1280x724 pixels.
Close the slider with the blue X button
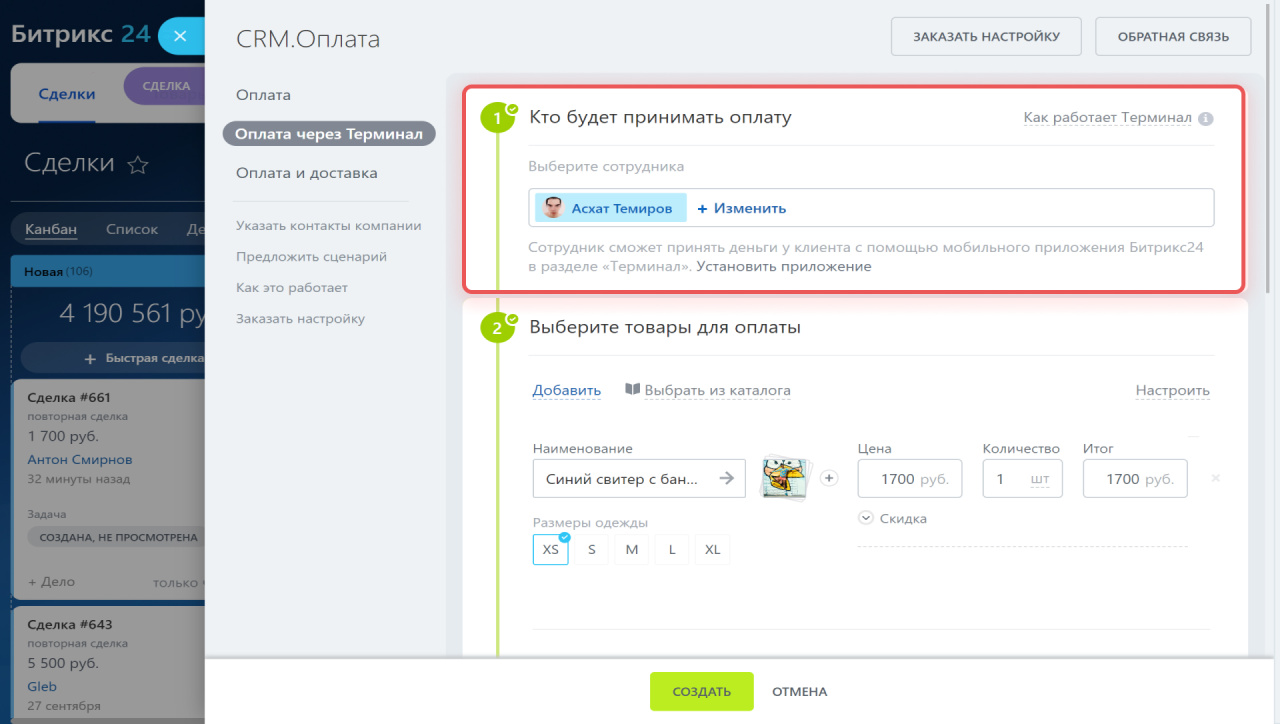coord(180,36)
